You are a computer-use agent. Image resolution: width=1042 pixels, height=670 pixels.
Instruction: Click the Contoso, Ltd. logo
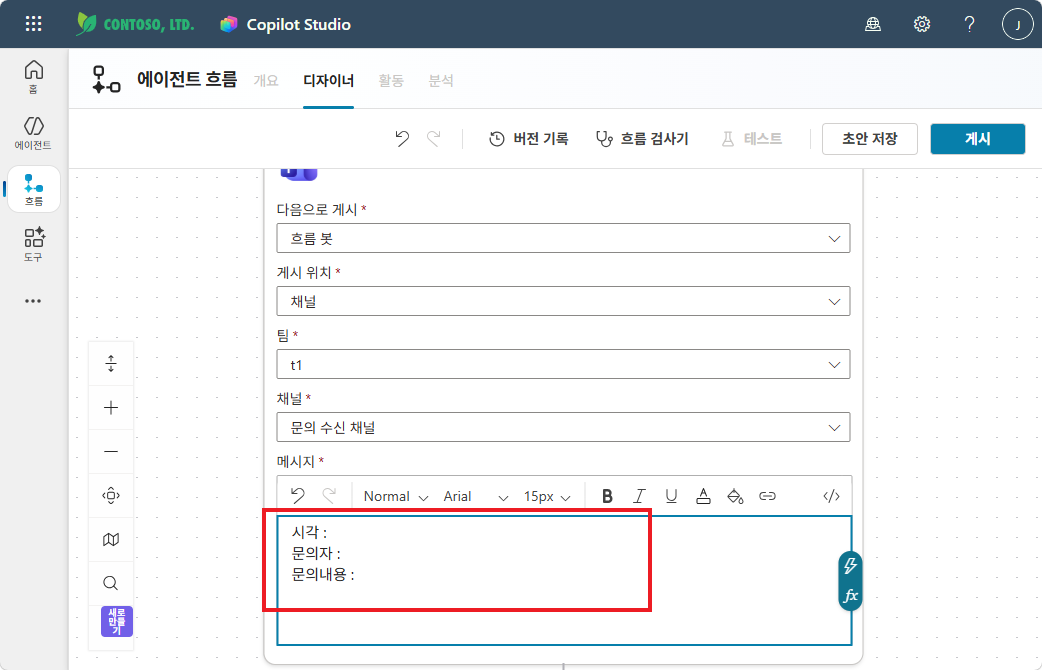point(136,25)
